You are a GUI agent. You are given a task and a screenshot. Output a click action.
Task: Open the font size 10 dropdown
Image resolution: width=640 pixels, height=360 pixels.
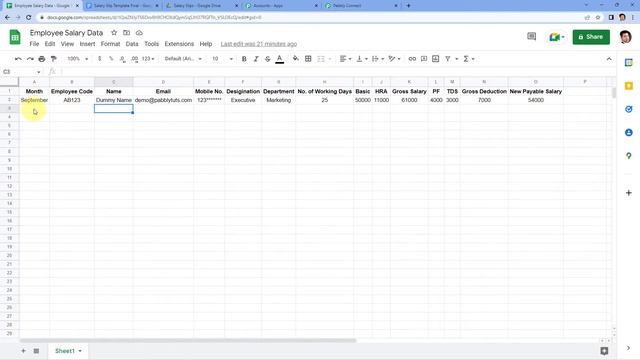pyautogui.click(x=222, y=59)
